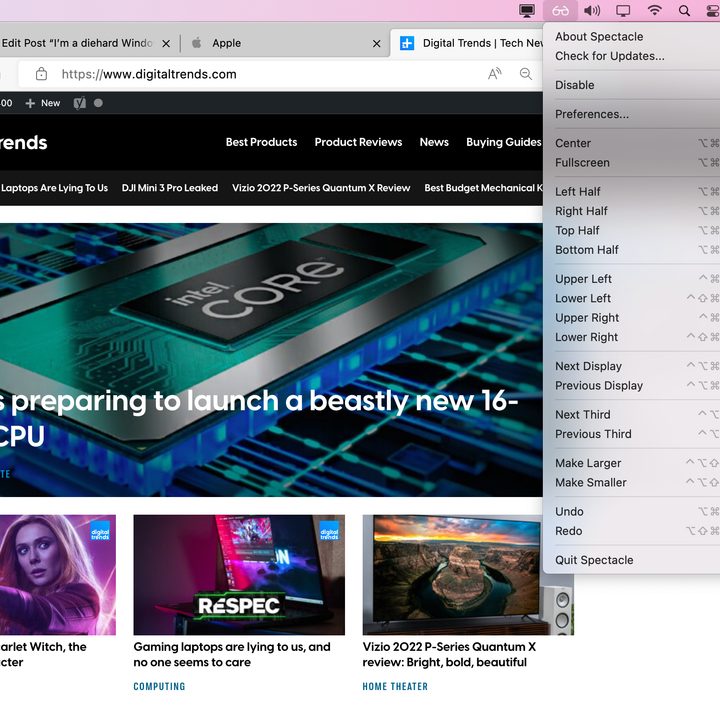
Task: Close the Edit Post tab
Action: (x=166, y=44)
